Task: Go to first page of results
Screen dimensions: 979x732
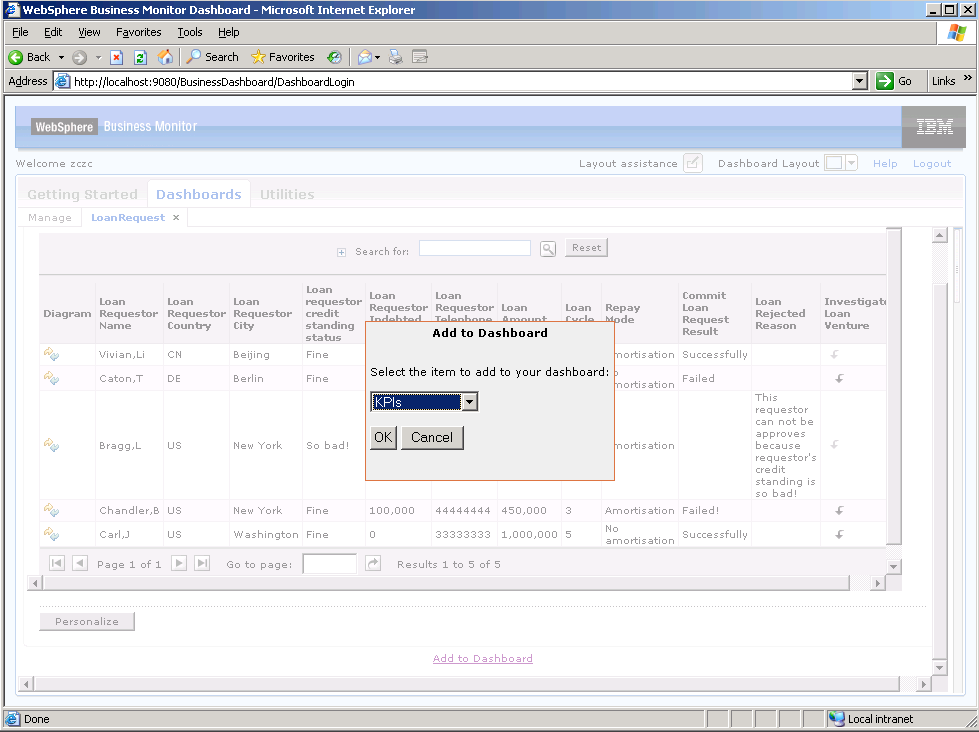Action: [57, 563]
